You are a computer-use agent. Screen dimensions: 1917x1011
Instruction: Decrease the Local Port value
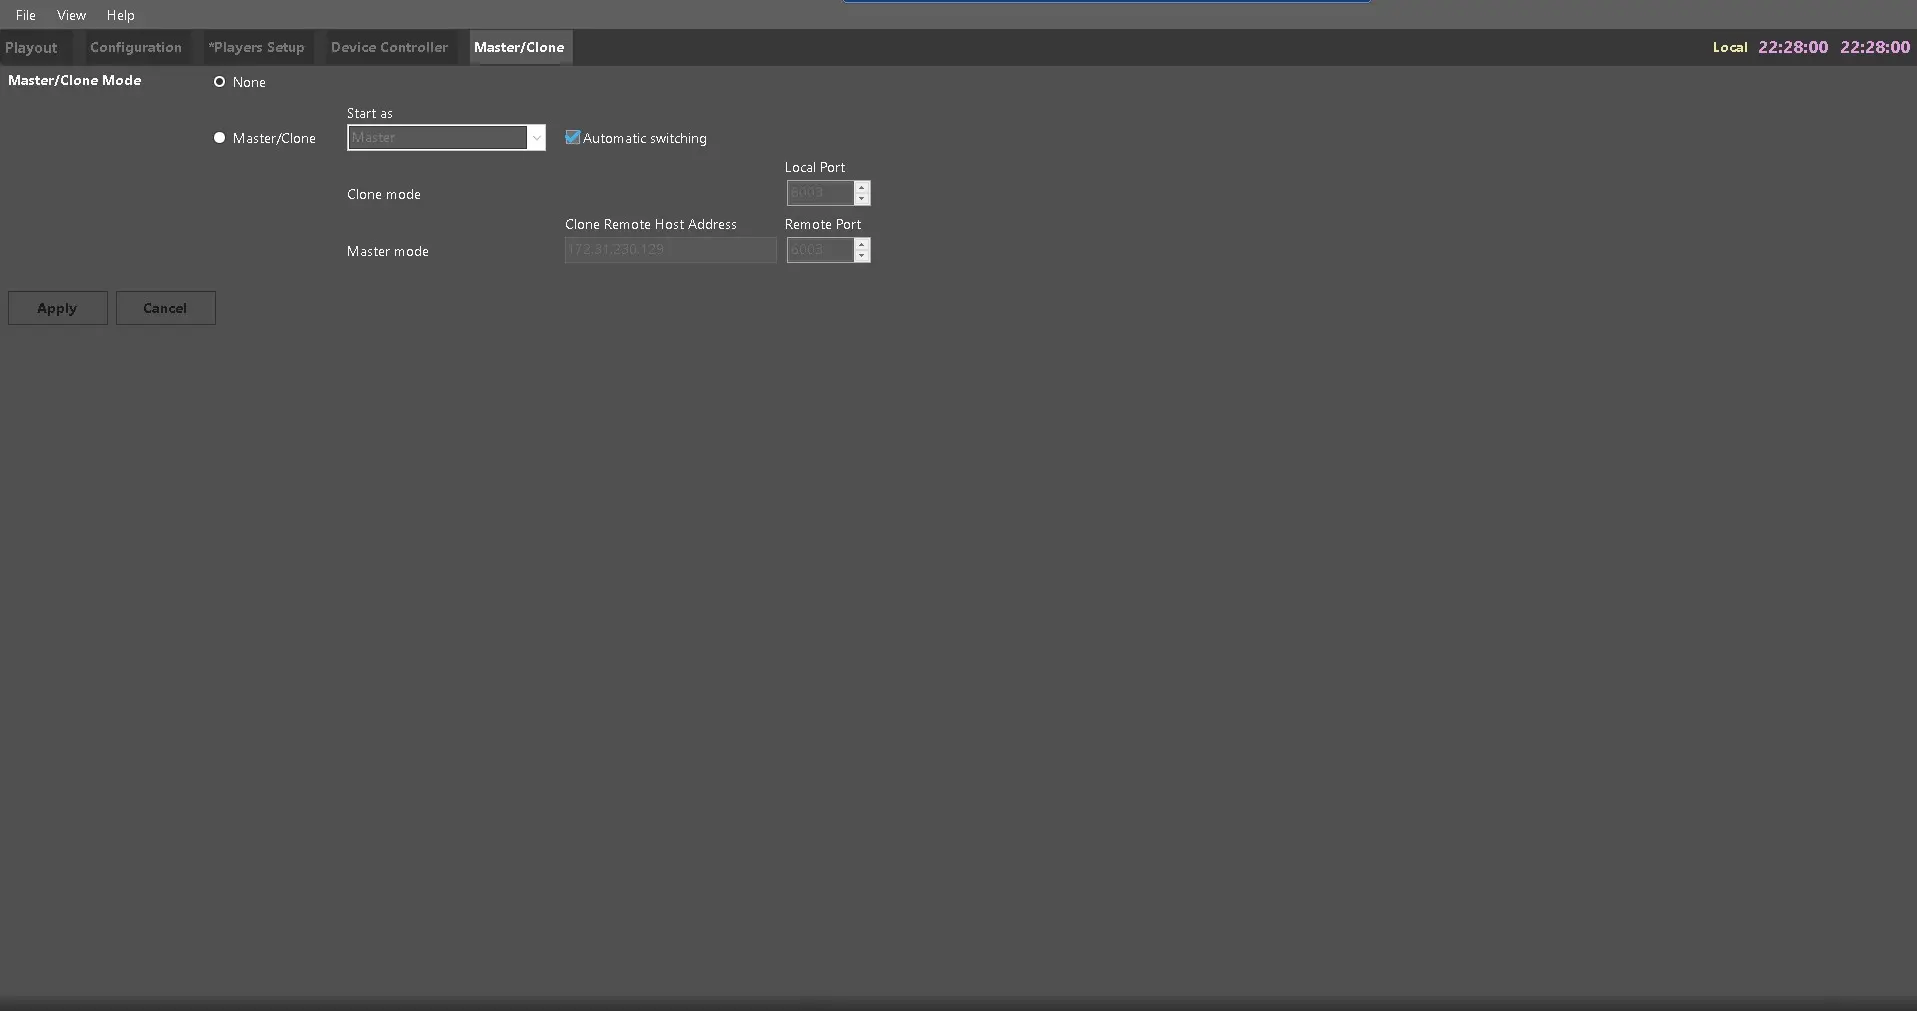pos(862,199)
